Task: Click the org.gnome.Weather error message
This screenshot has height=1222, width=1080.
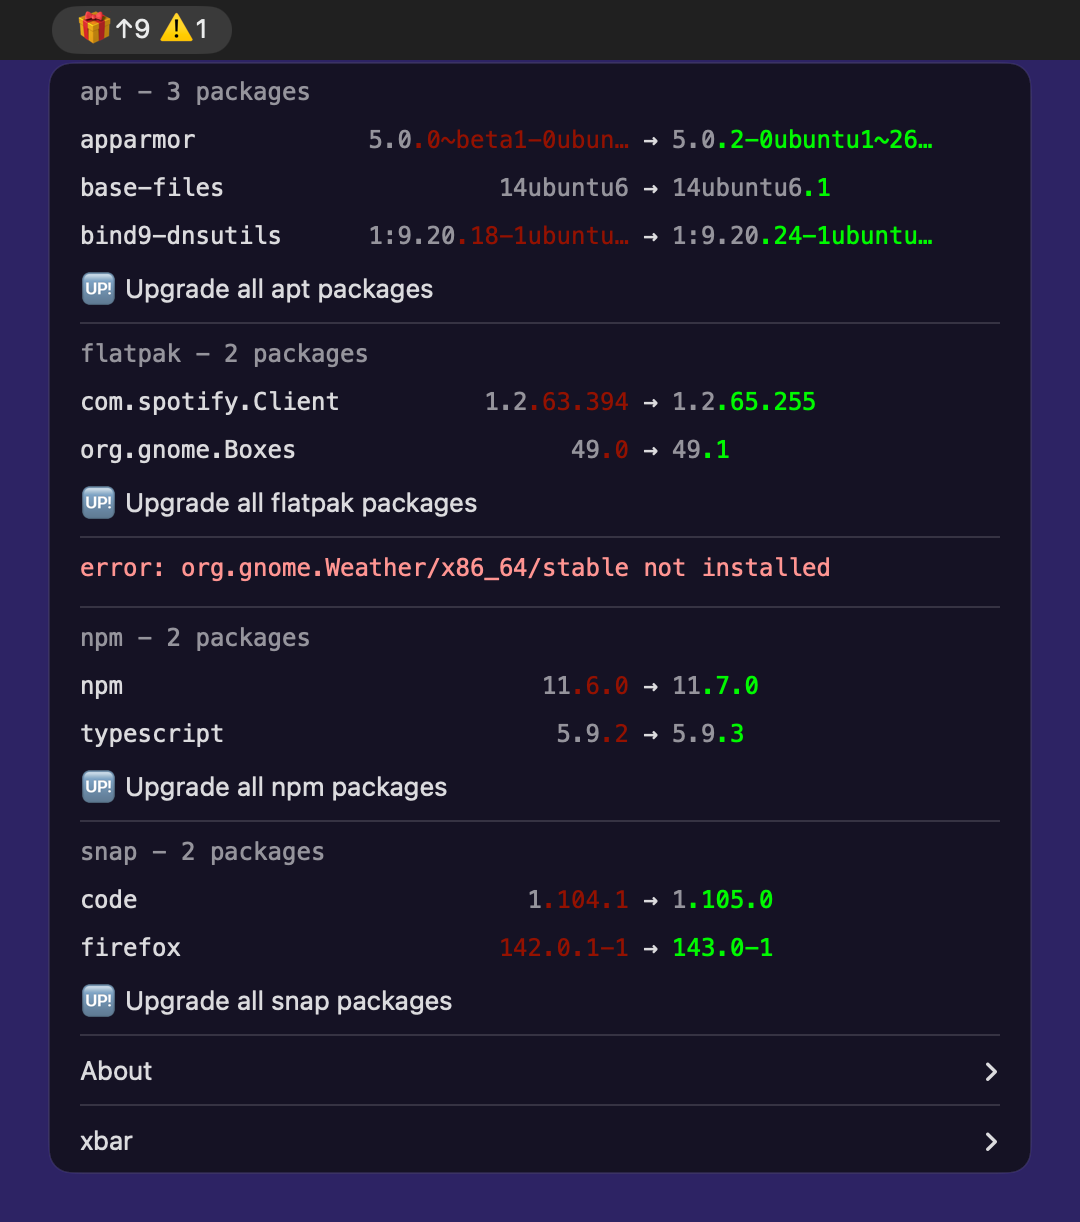Action: (x=455, y=568)
